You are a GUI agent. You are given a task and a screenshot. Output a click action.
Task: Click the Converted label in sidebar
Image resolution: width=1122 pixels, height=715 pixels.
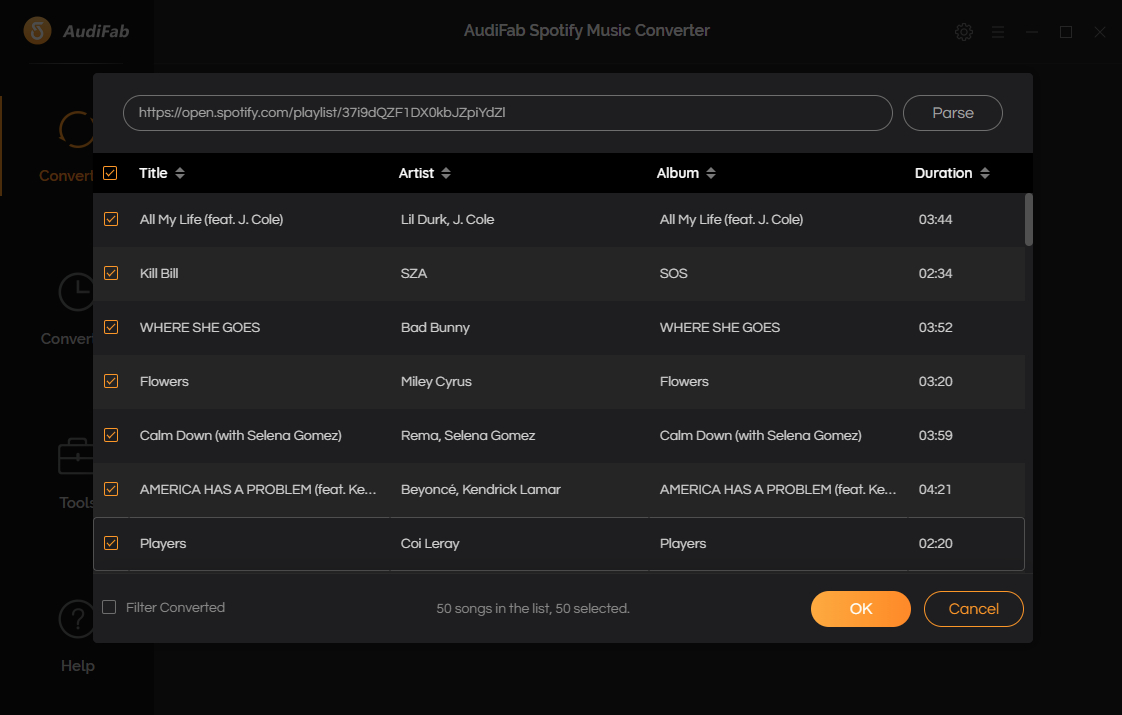pos(67,339)
